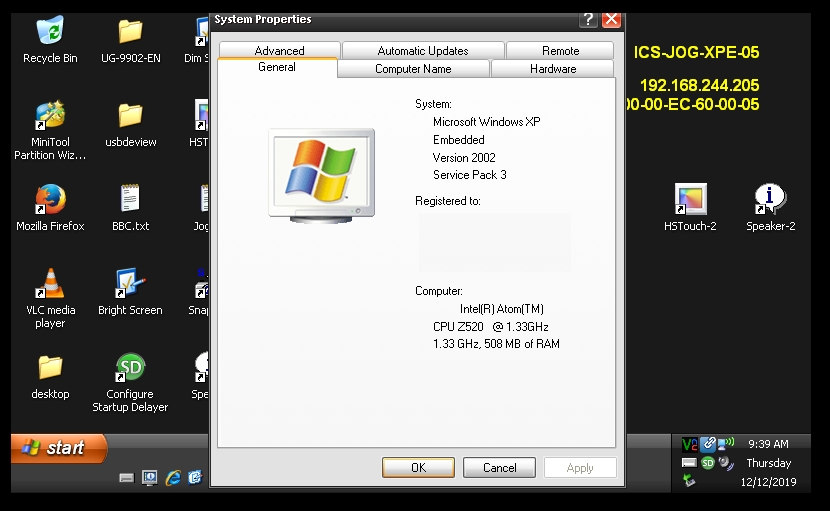The width and height of the screenshot is (830, 511).
Task: Click the 'Microsoft Windows XP' text
Action: tap(486, 122)
